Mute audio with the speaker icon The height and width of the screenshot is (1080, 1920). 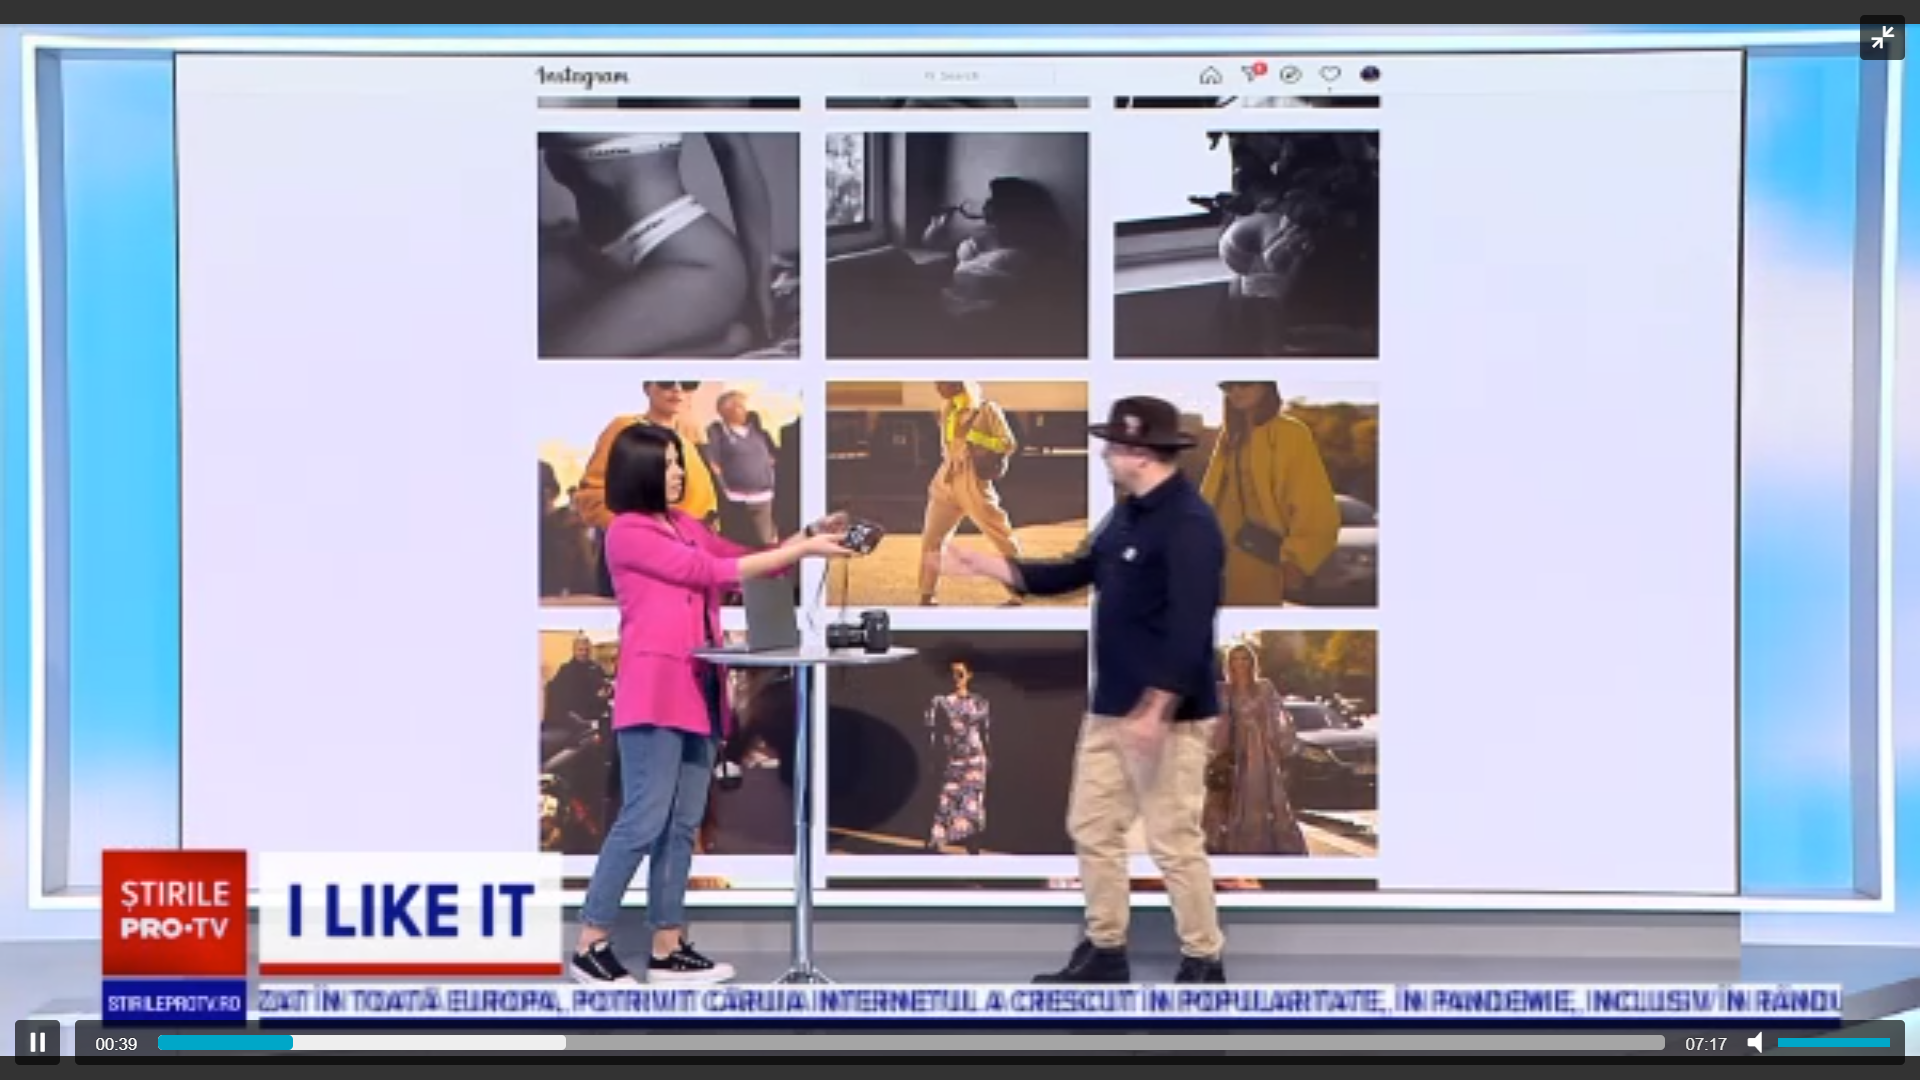tap(1756, 1042)
